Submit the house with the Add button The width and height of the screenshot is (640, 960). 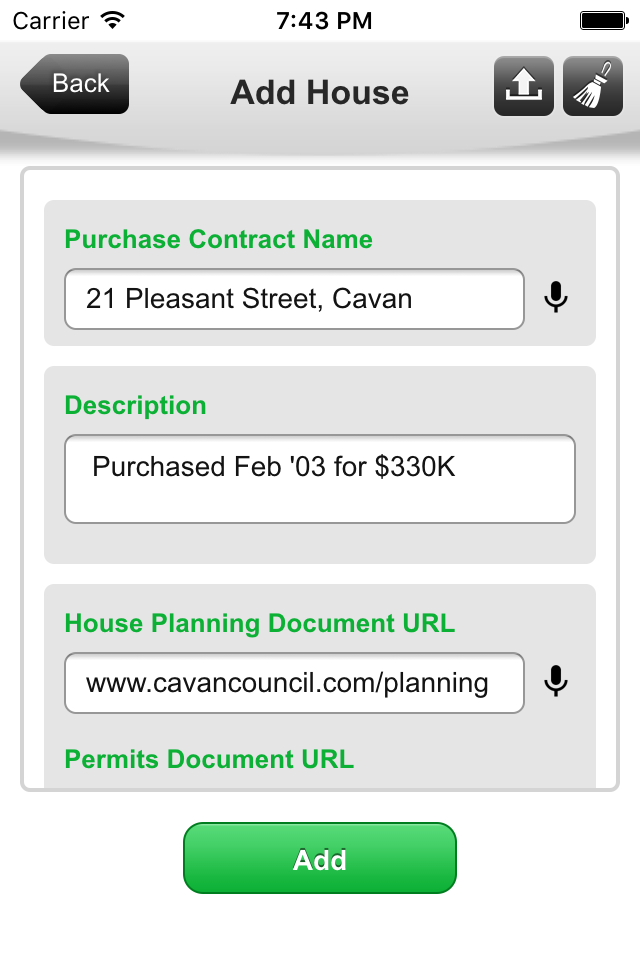pyautogui.click(x=320, y=858)
